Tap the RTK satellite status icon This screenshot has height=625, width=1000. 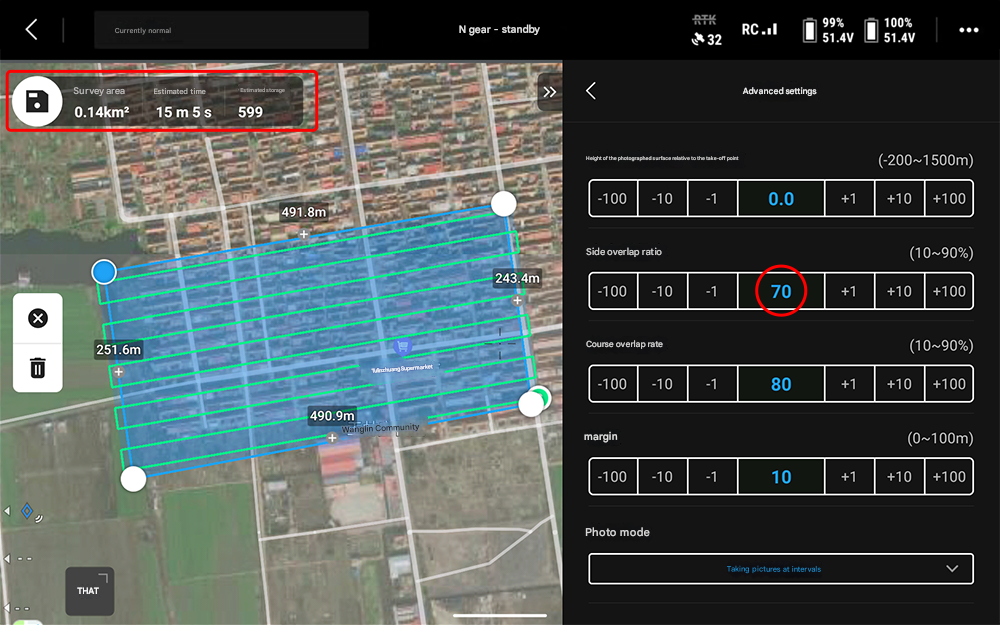pos(706,30)
